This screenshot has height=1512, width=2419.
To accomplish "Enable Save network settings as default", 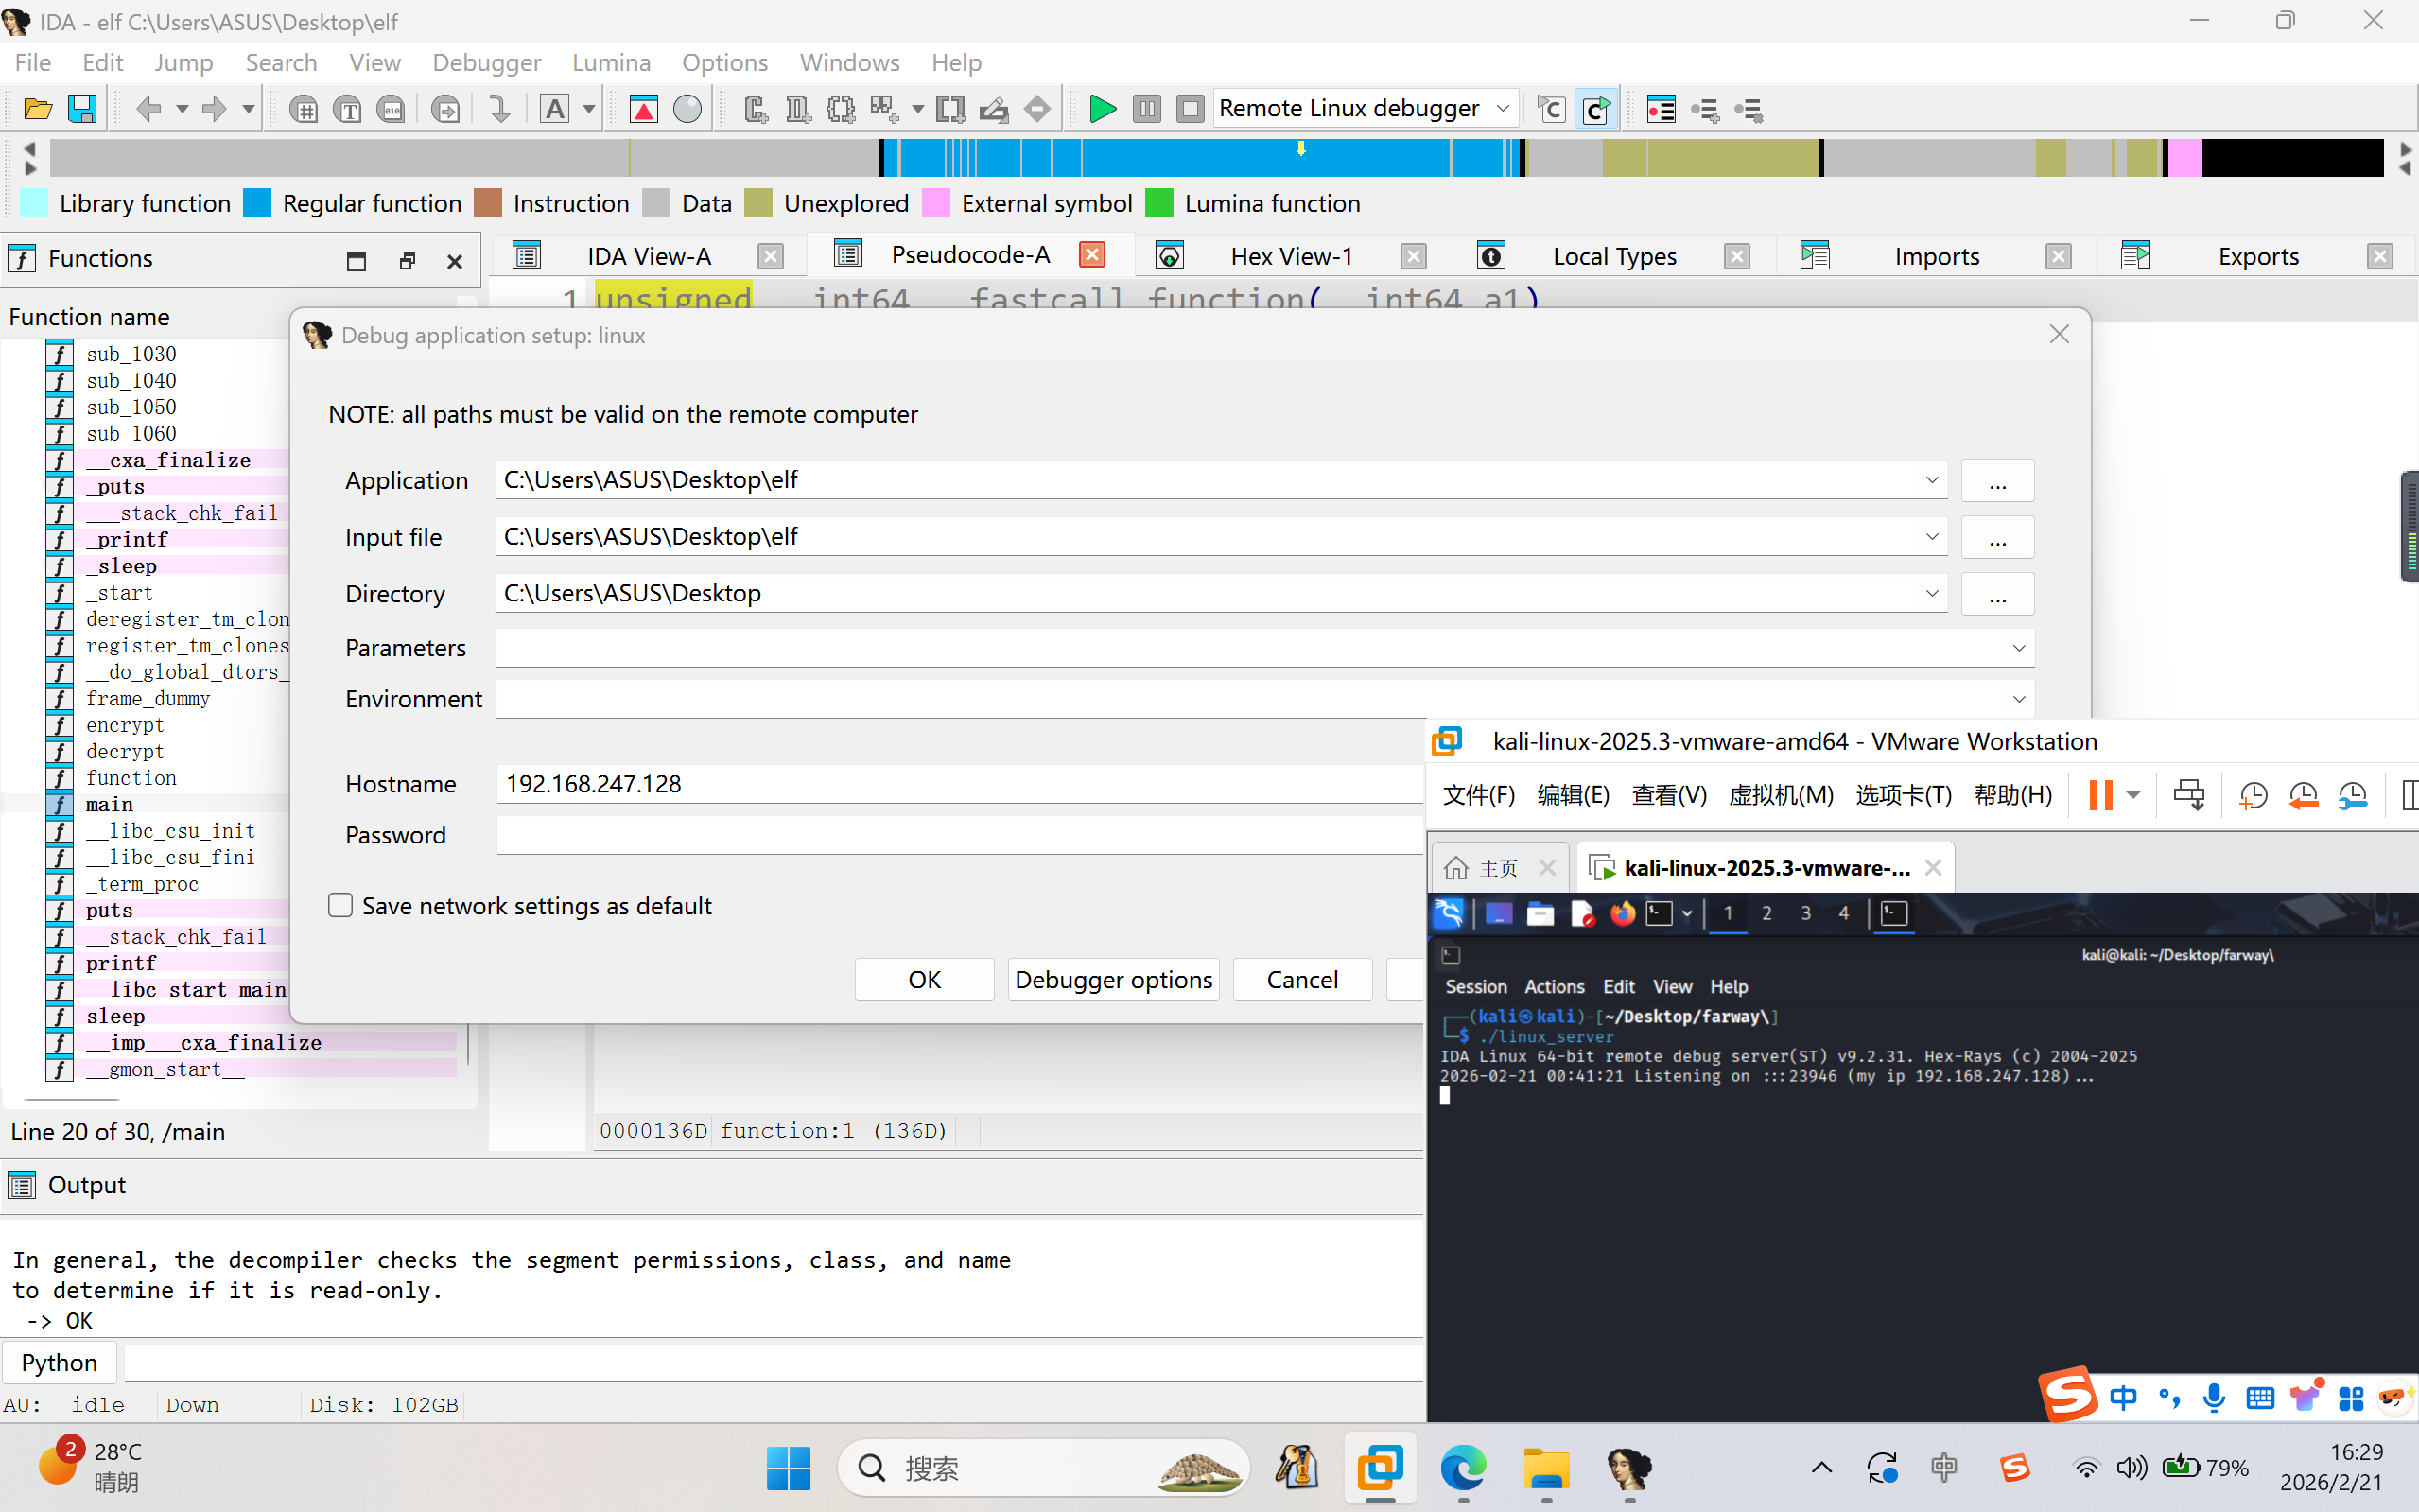I will coord(341,905).
